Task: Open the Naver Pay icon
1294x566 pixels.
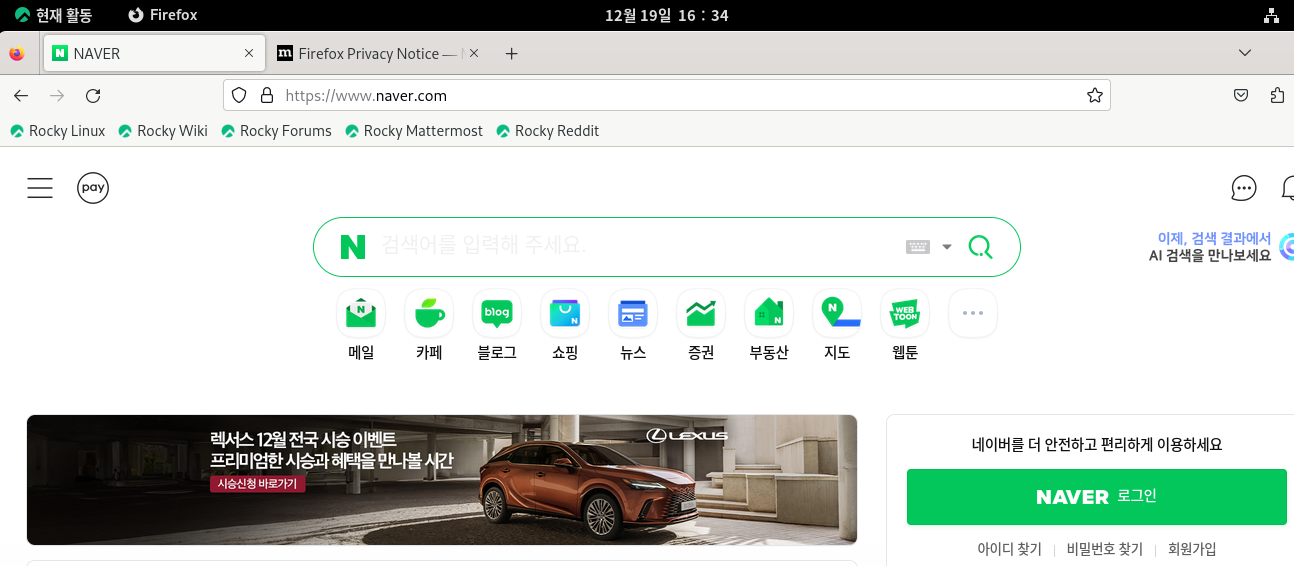Action: 93,187
